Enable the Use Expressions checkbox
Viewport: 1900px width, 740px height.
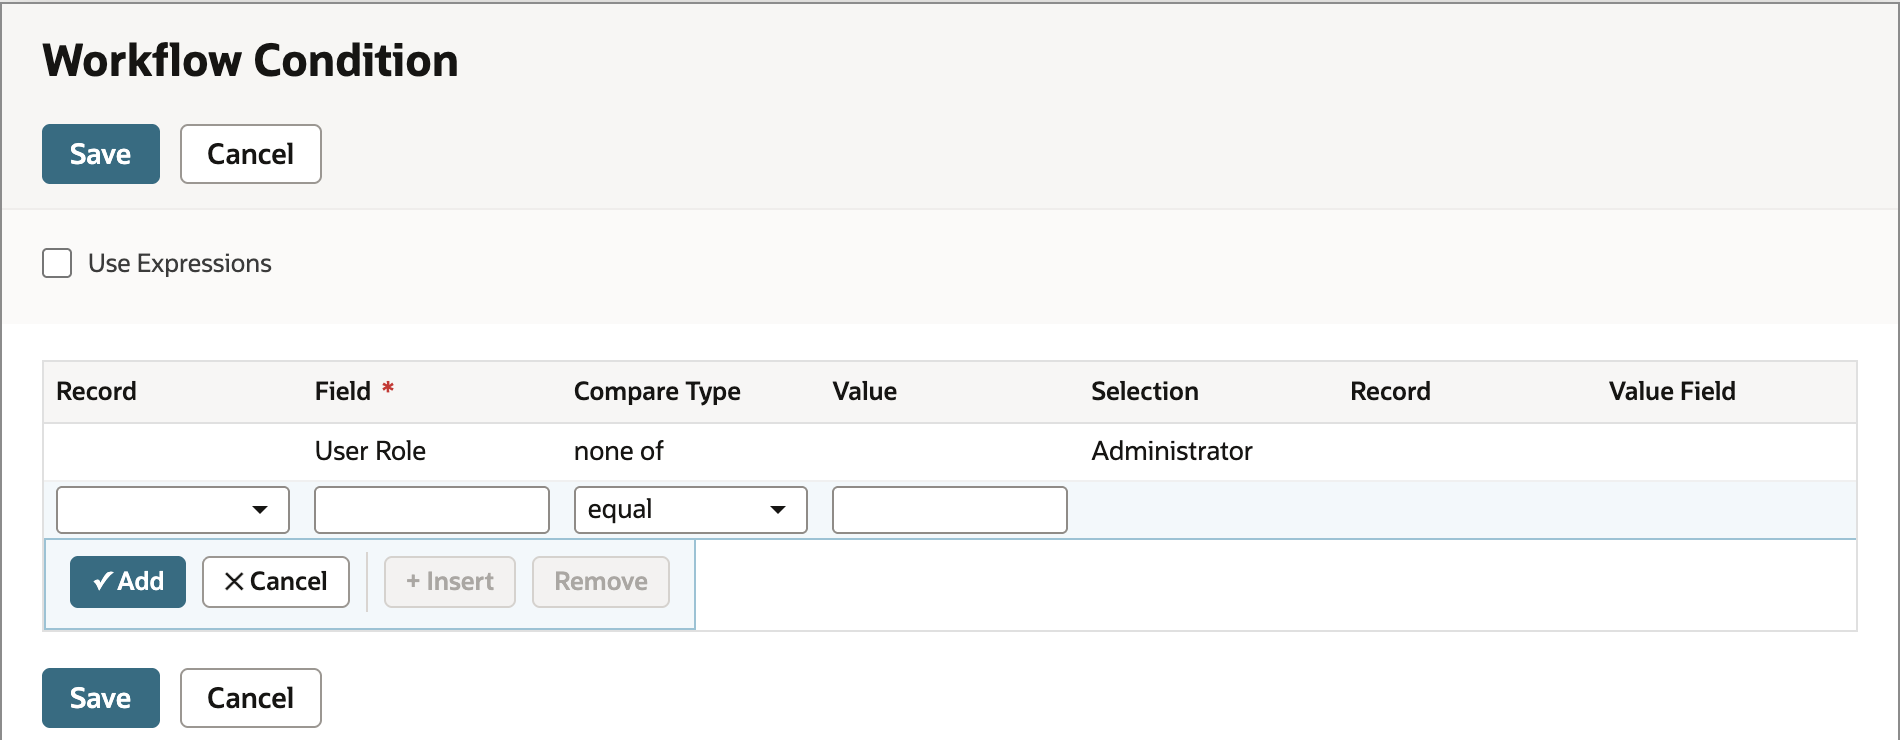[x=57, y=263]
